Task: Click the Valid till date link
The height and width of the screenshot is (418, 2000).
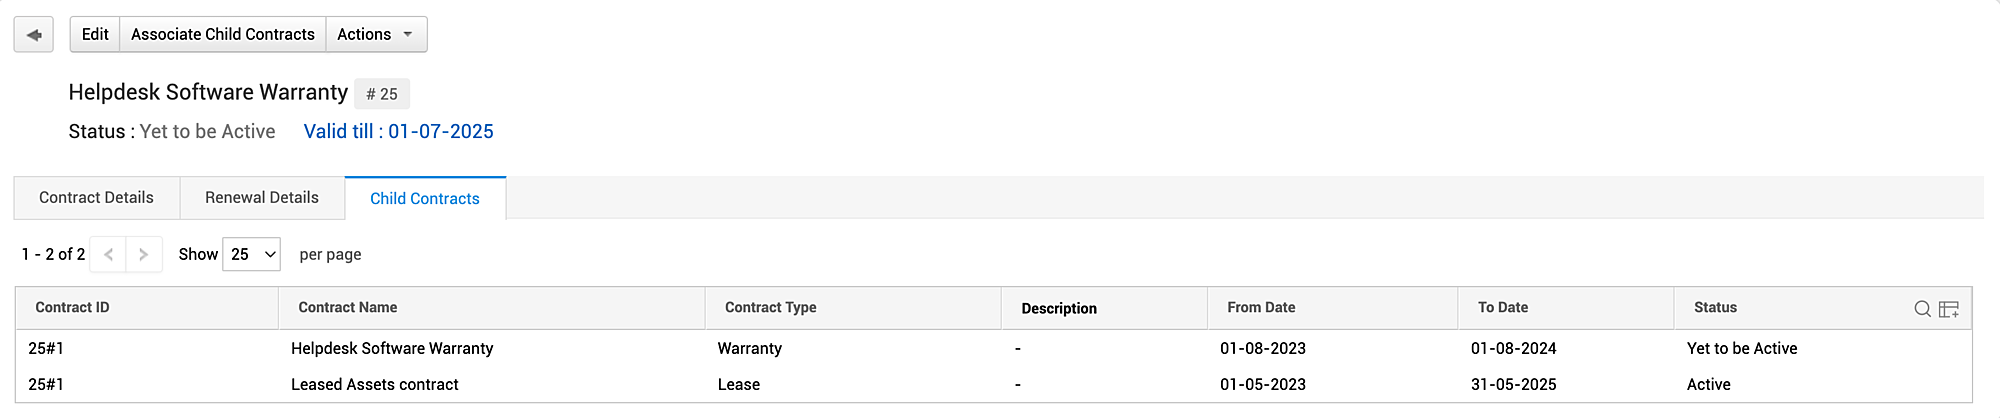Action: tap(398, 132)
